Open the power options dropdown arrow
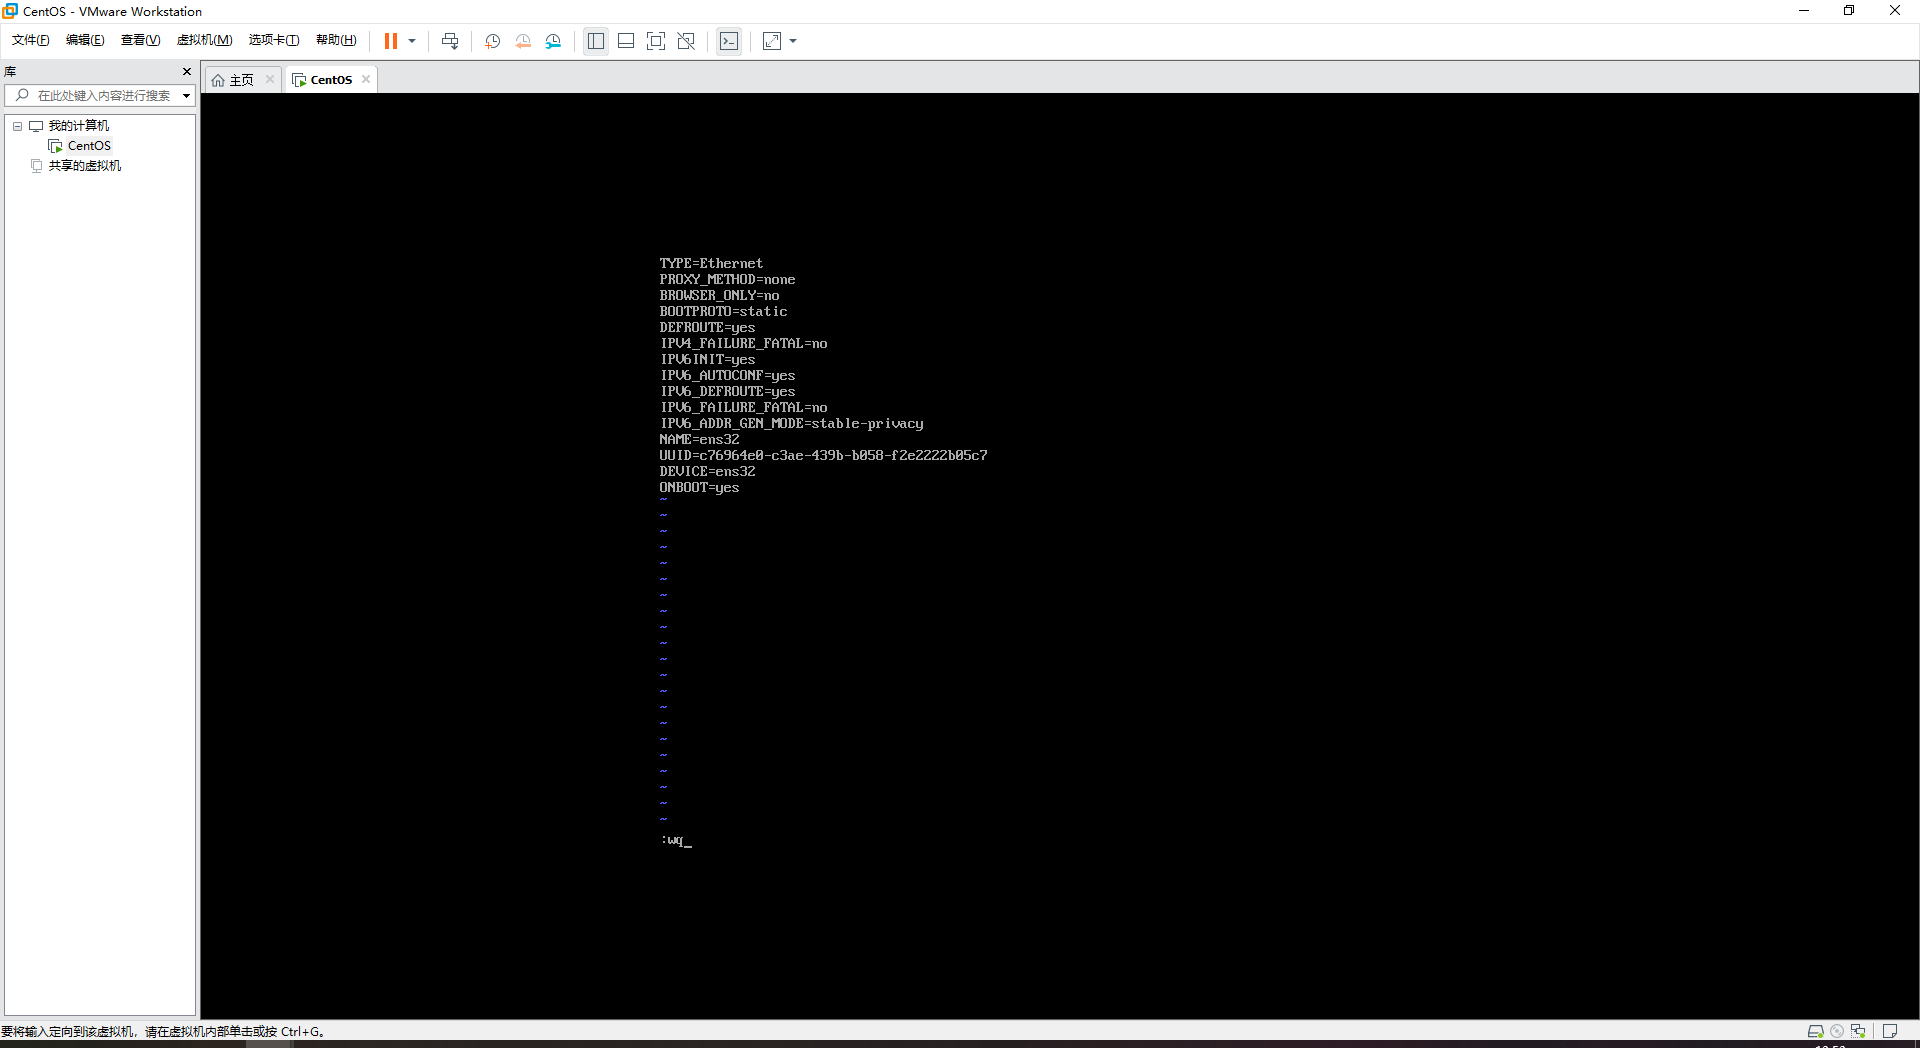The image size is (1920, 1048). [x=412, y=41]
